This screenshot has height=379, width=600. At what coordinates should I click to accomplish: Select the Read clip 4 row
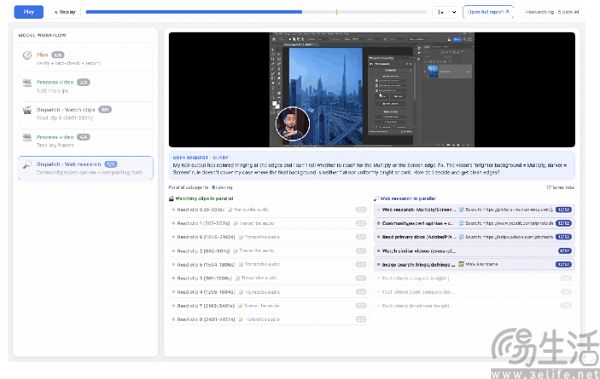point(269,292)
